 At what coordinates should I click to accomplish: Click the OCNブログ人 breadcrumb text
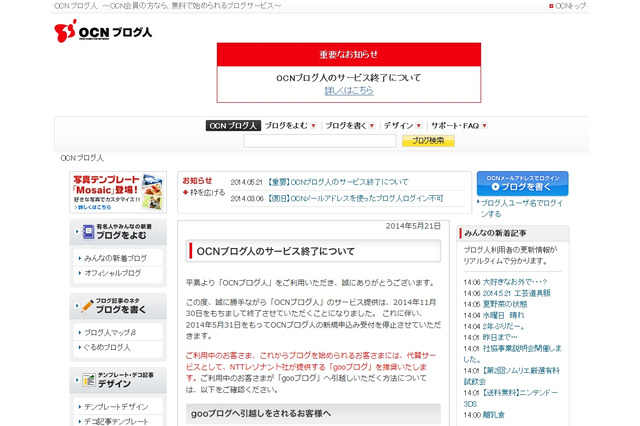pyautogui.click(x=82, y=158)
